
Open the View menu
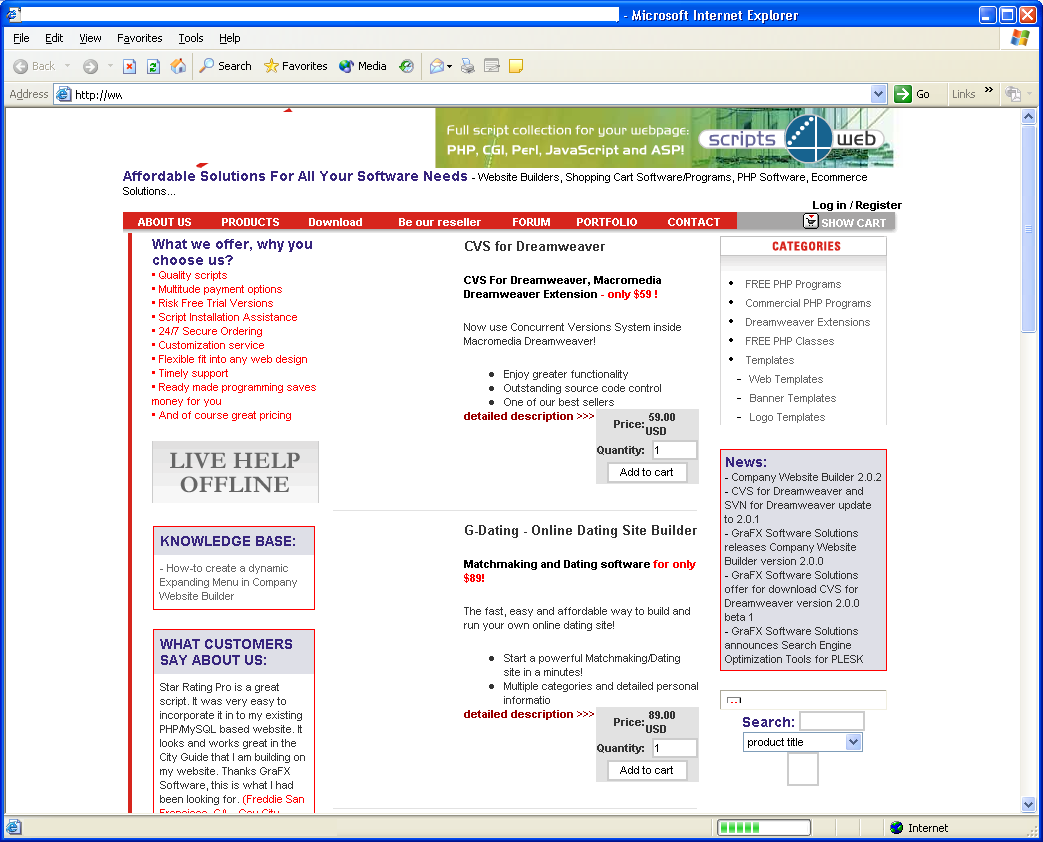pyautogui.click(x=90, y=38)
